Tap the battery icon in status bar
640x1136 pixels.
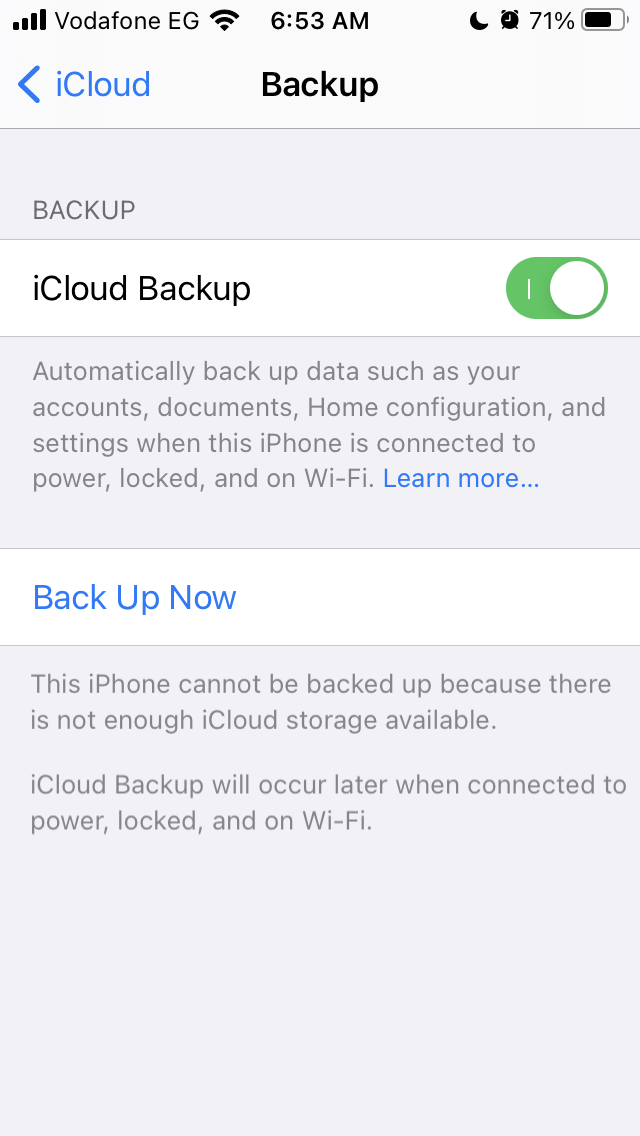tap(606, 20)
